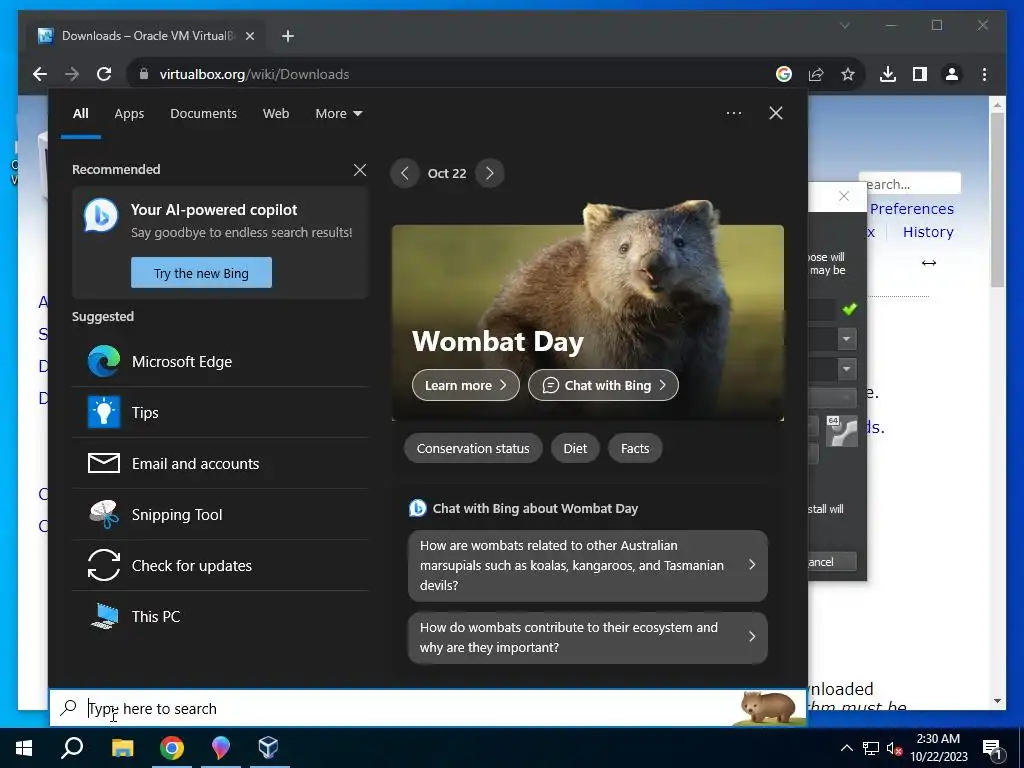1024x768 pixels.
Task: Open Check for updates suggestion
Action: pyautogui.click(x=220, y=565)
